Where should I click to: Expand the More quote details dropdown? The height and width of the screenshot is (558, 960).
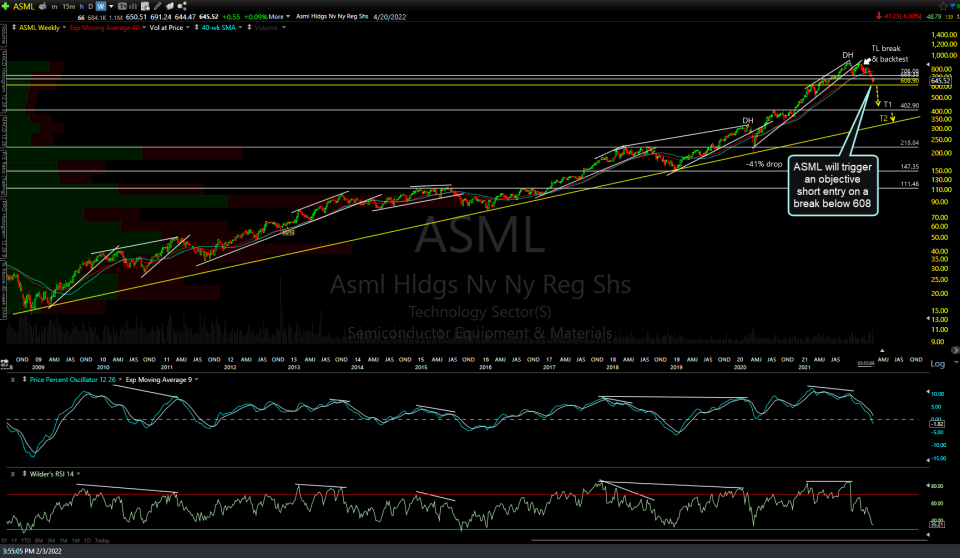(x=279, y=17)
